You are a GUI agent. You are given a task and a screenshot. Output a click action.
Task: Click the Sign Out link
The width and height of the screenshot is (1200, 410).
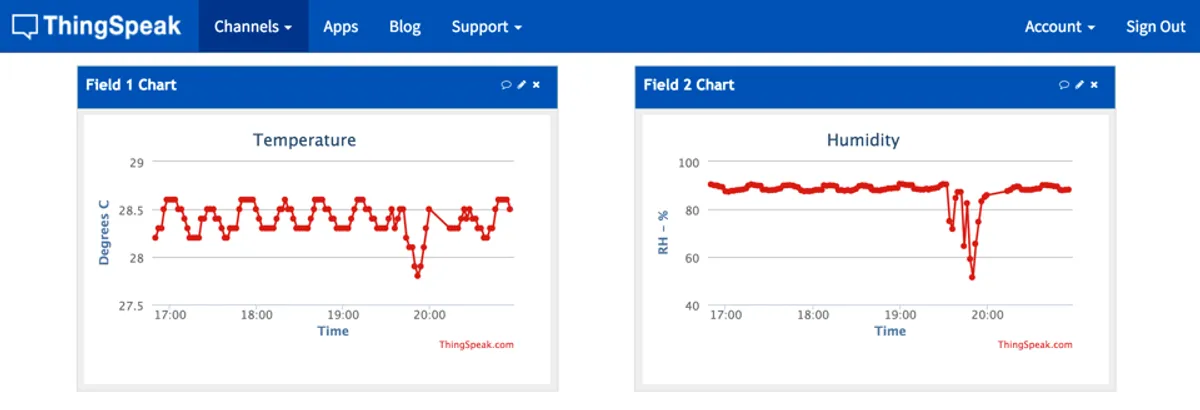[1155, 27]
